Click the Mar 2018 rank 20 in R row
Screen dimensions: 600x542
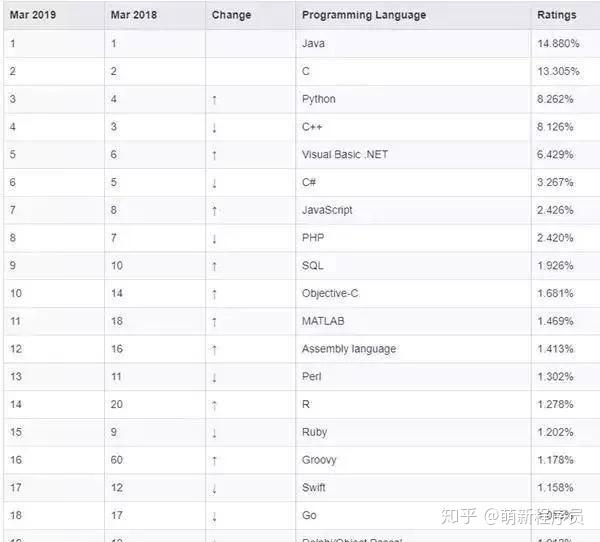click(x=117, y=404)
